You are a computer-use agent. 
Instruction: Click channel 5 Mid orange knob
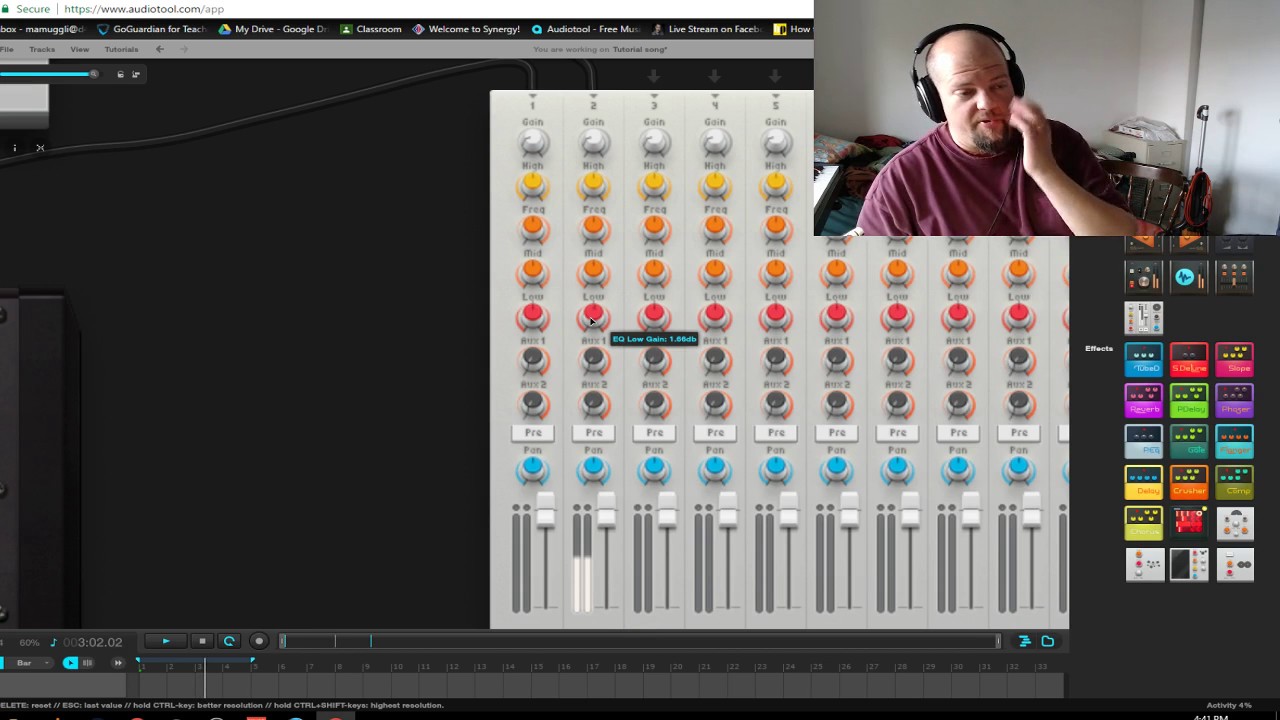click(776, 270)
